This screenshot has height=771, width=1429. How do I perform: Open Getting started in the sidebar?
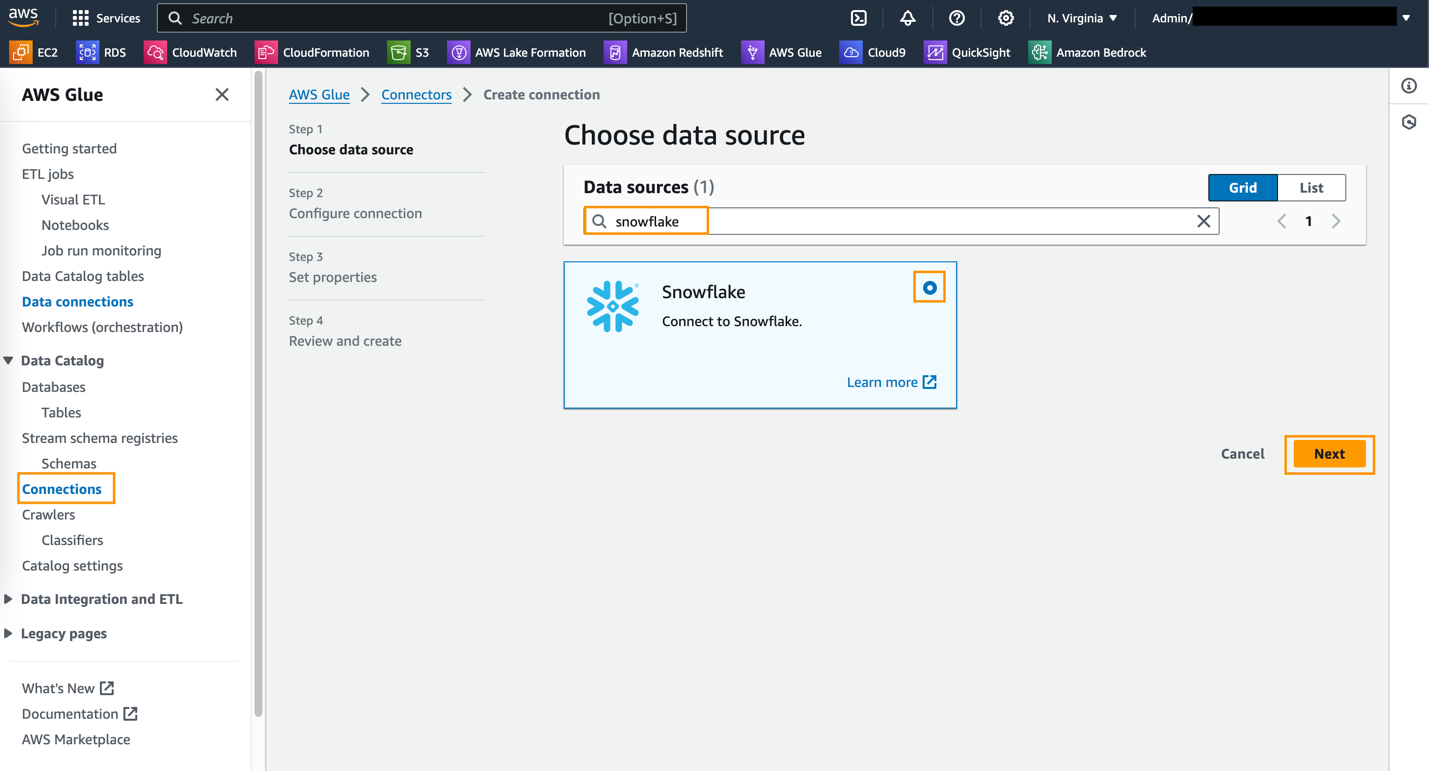tap(69, 149)
